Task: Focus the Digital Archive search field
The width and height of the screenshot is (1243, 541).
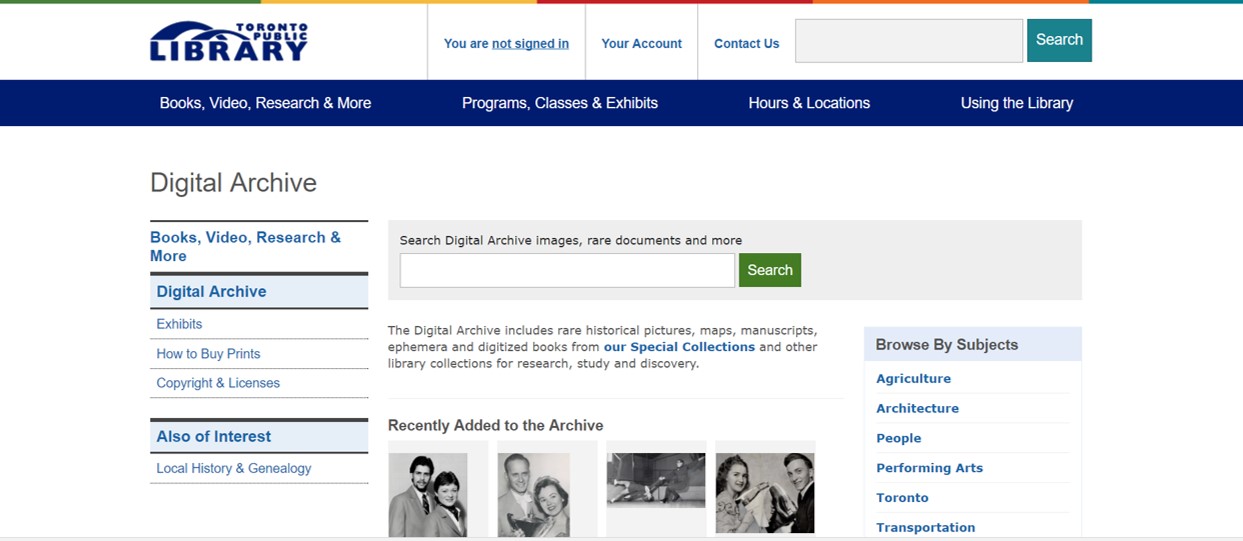Action: [567, 270]
